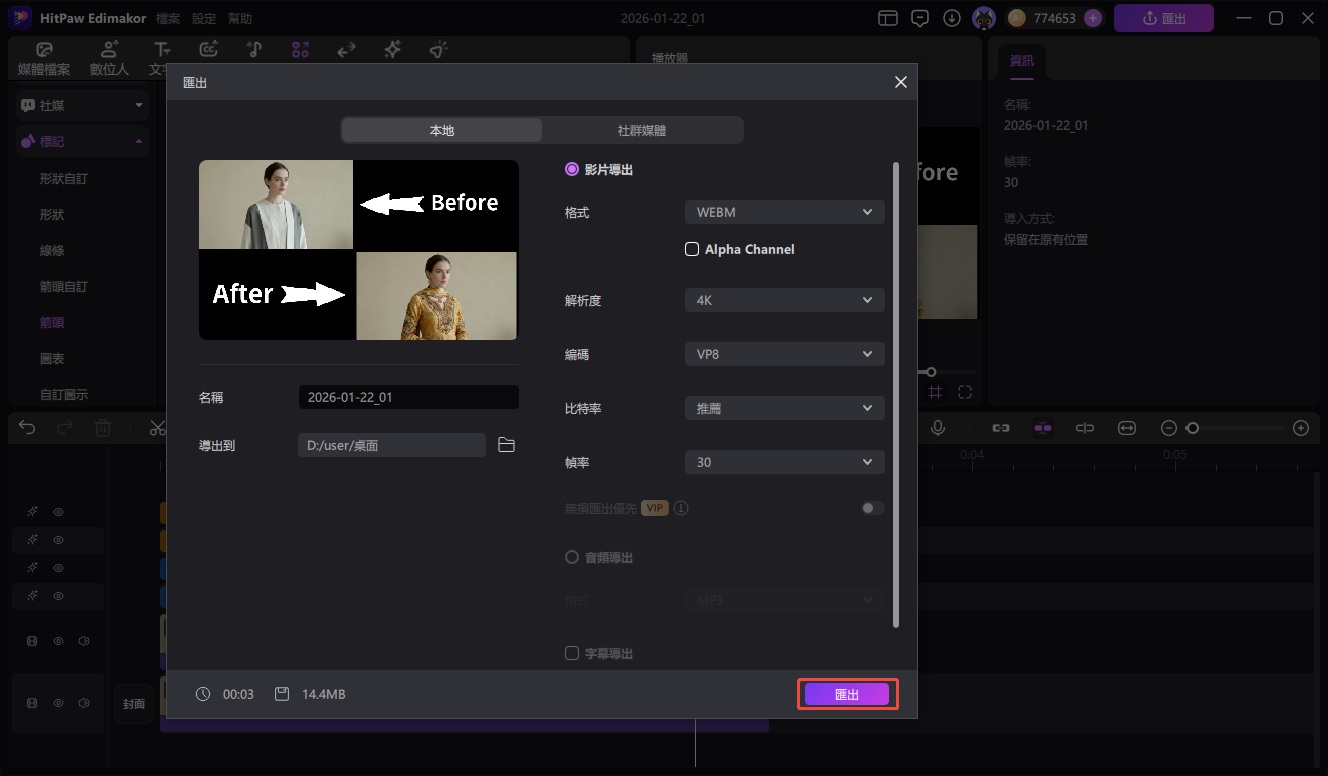Screen dimensions: 1328x776
Task: Open the 格式 WEBM dropdown
Action: pos(784,212)
